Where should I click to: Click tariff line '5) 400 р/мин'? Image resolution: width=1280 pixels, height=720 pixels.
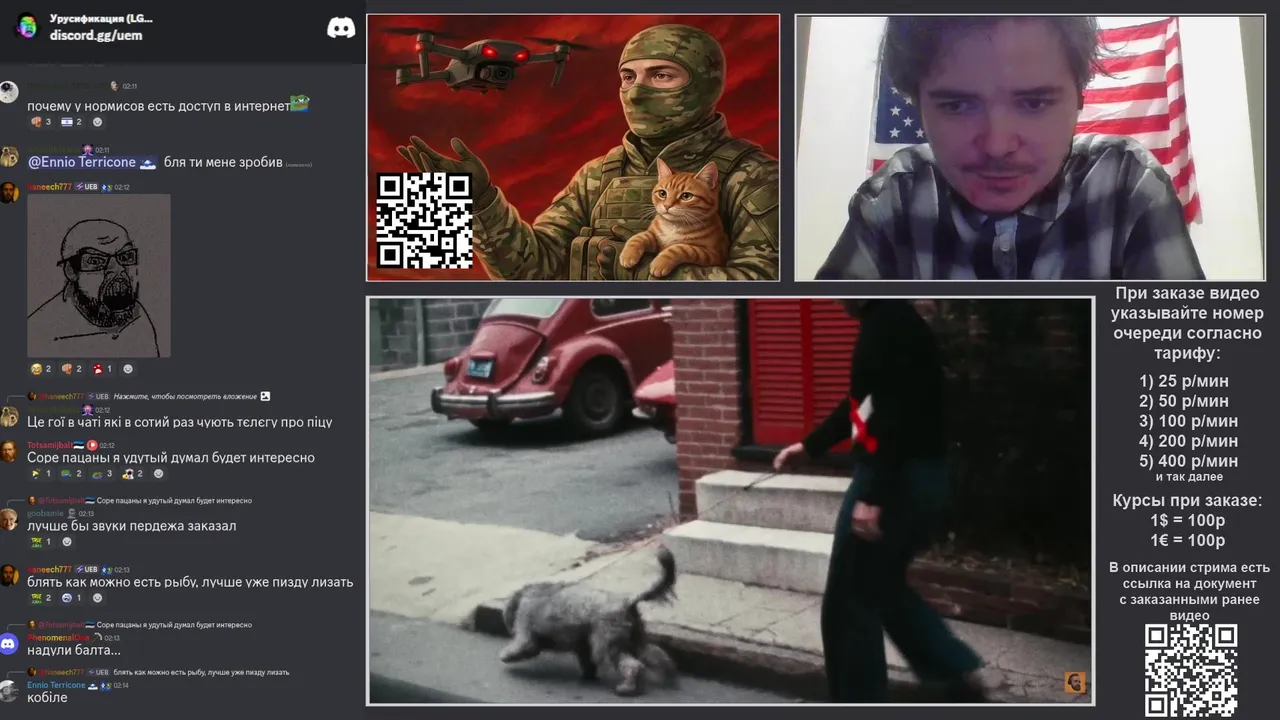[x=1188, y=461]
